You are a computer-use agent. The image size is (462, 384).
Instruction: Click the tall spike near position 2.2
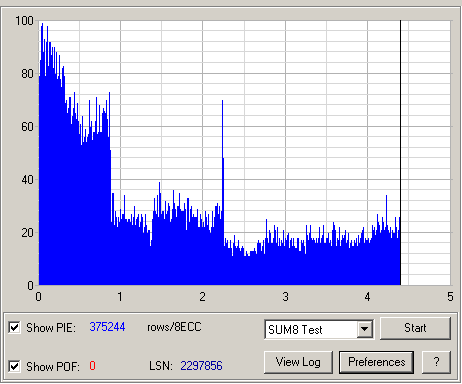223,133
